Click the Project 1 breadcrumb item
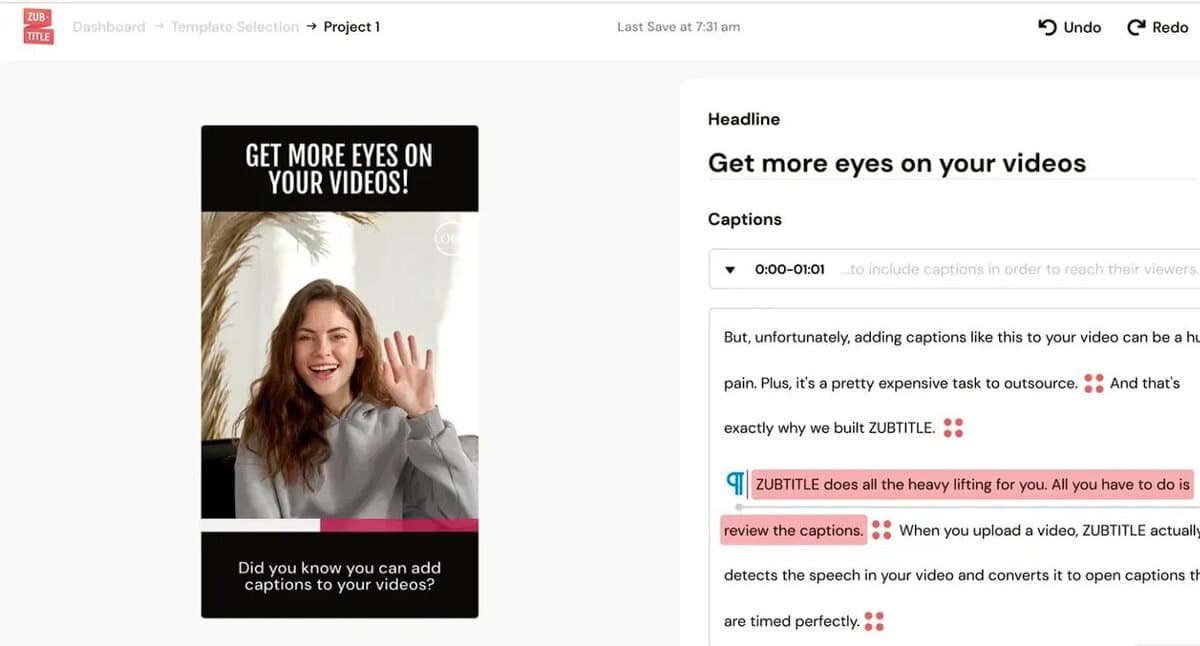 tap(352, 27)
